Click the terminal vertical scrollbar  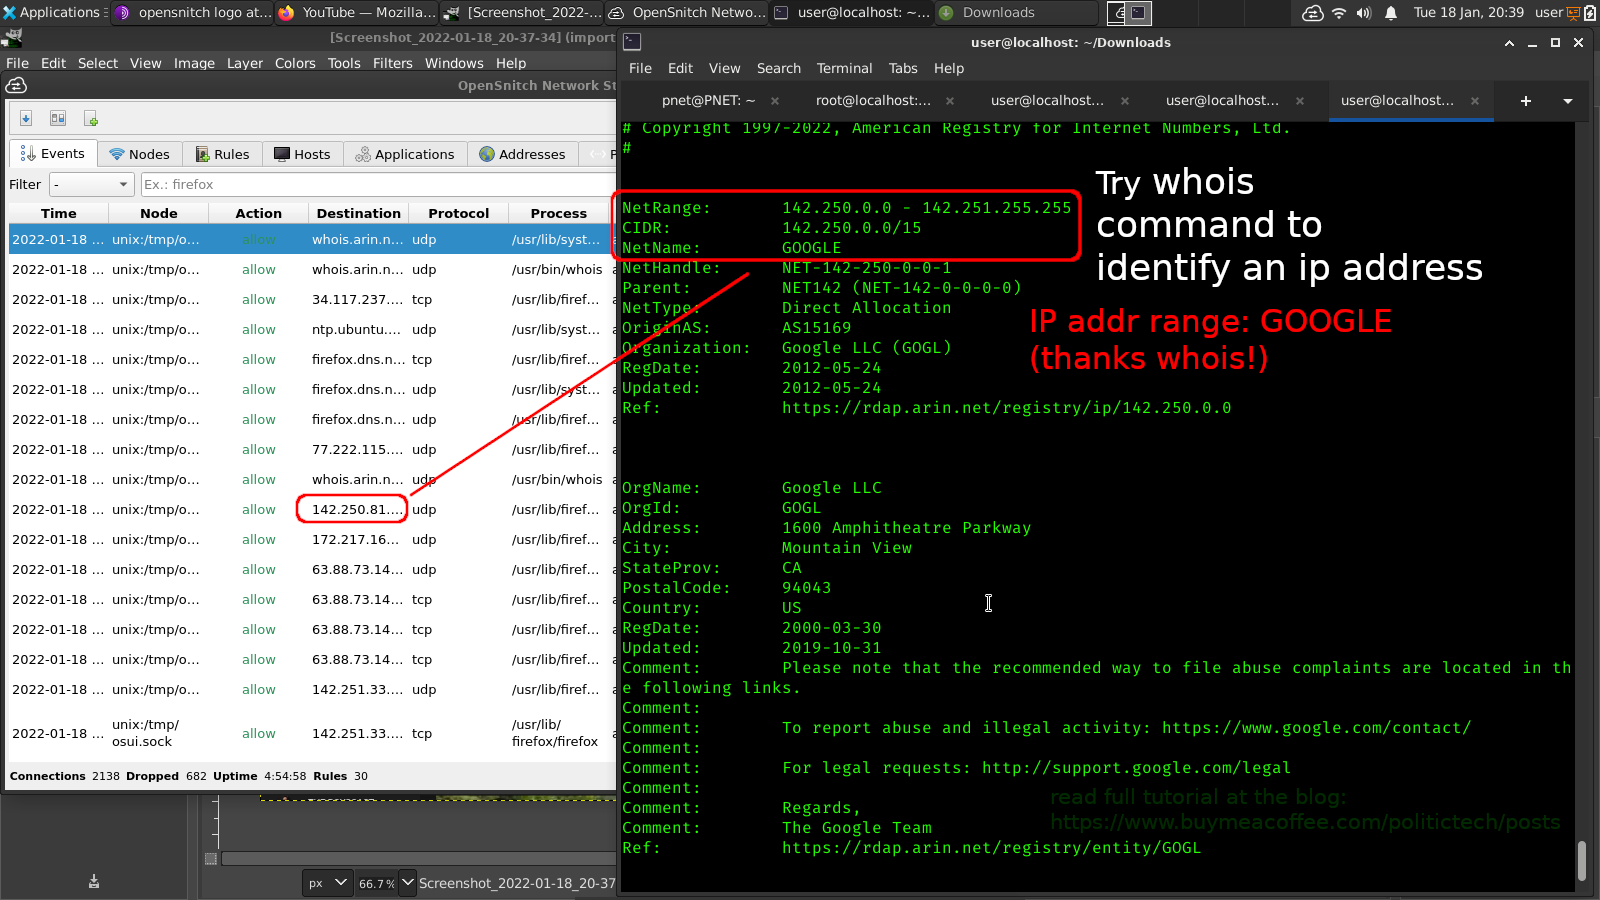(x=1582, y=860)
